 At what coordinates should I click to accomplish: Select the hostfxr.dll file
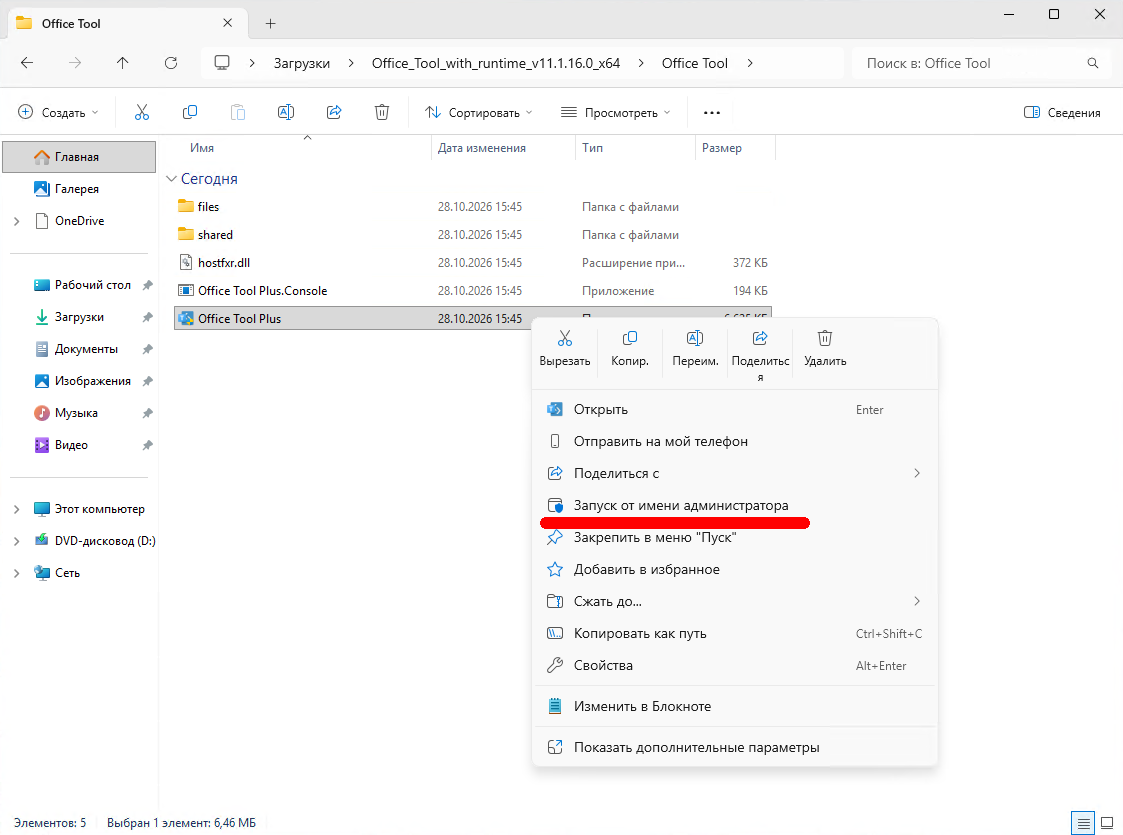click(x=473, y=263)
